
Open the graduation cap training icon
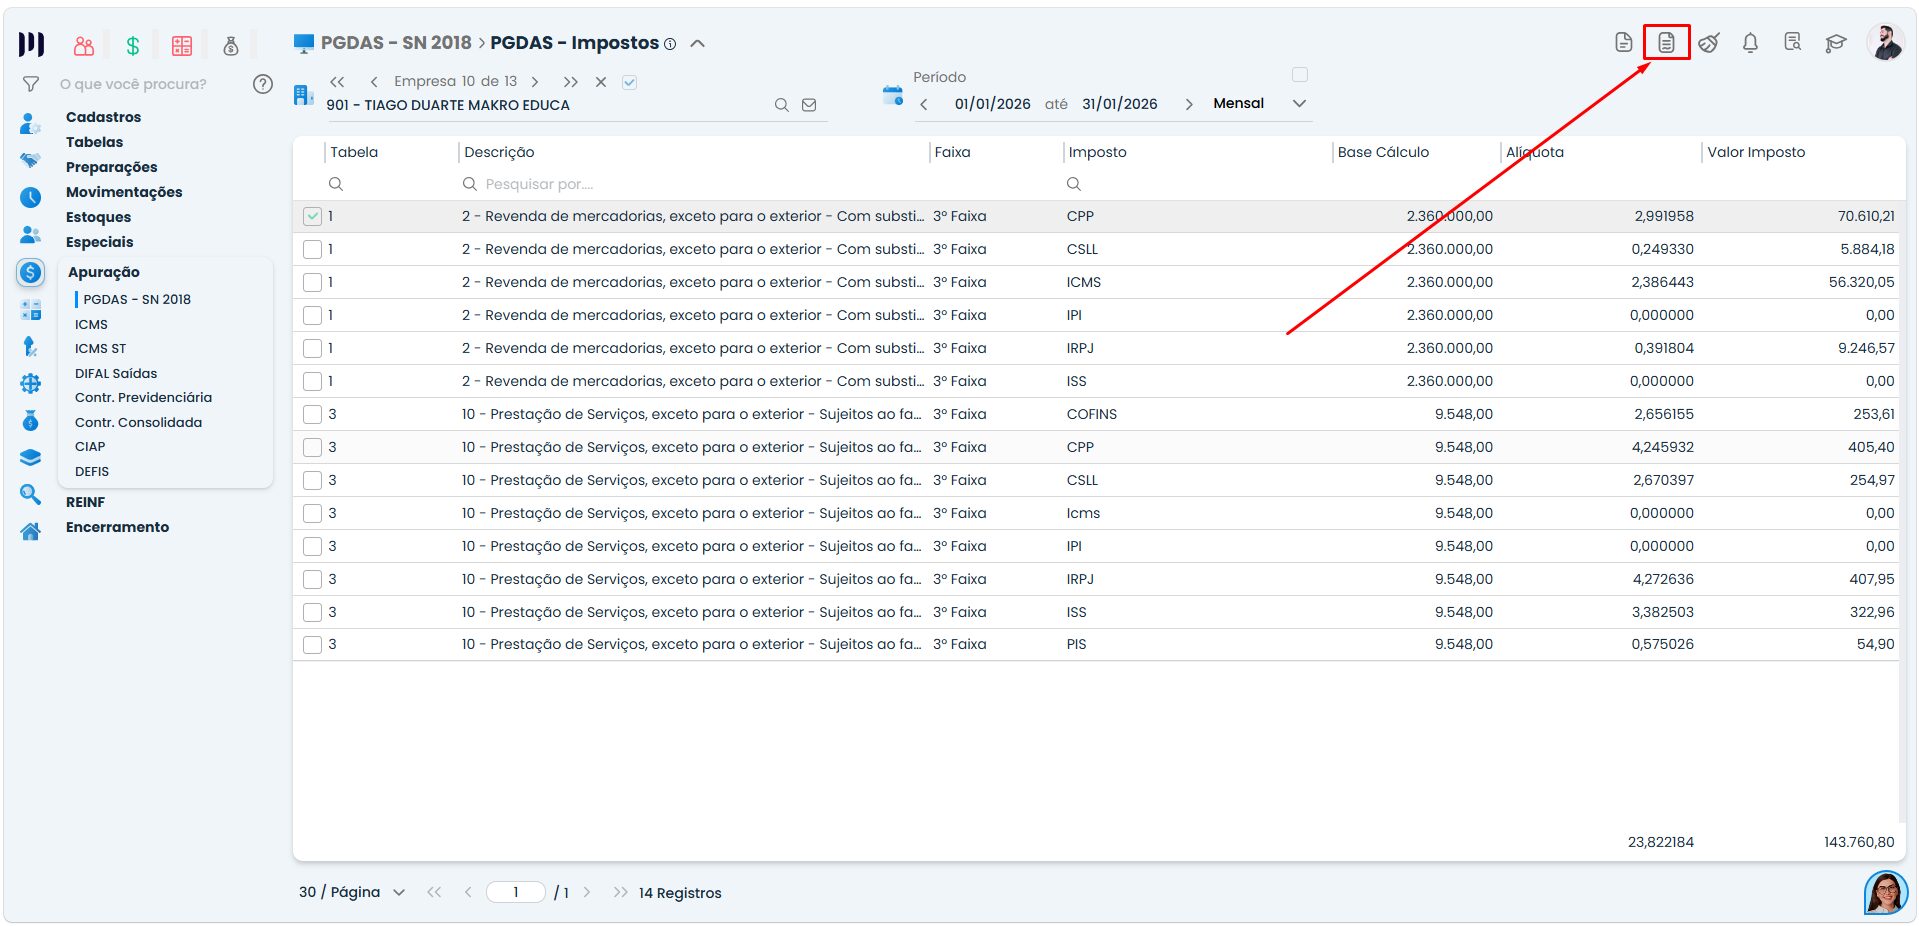[x=1835, y=43]
